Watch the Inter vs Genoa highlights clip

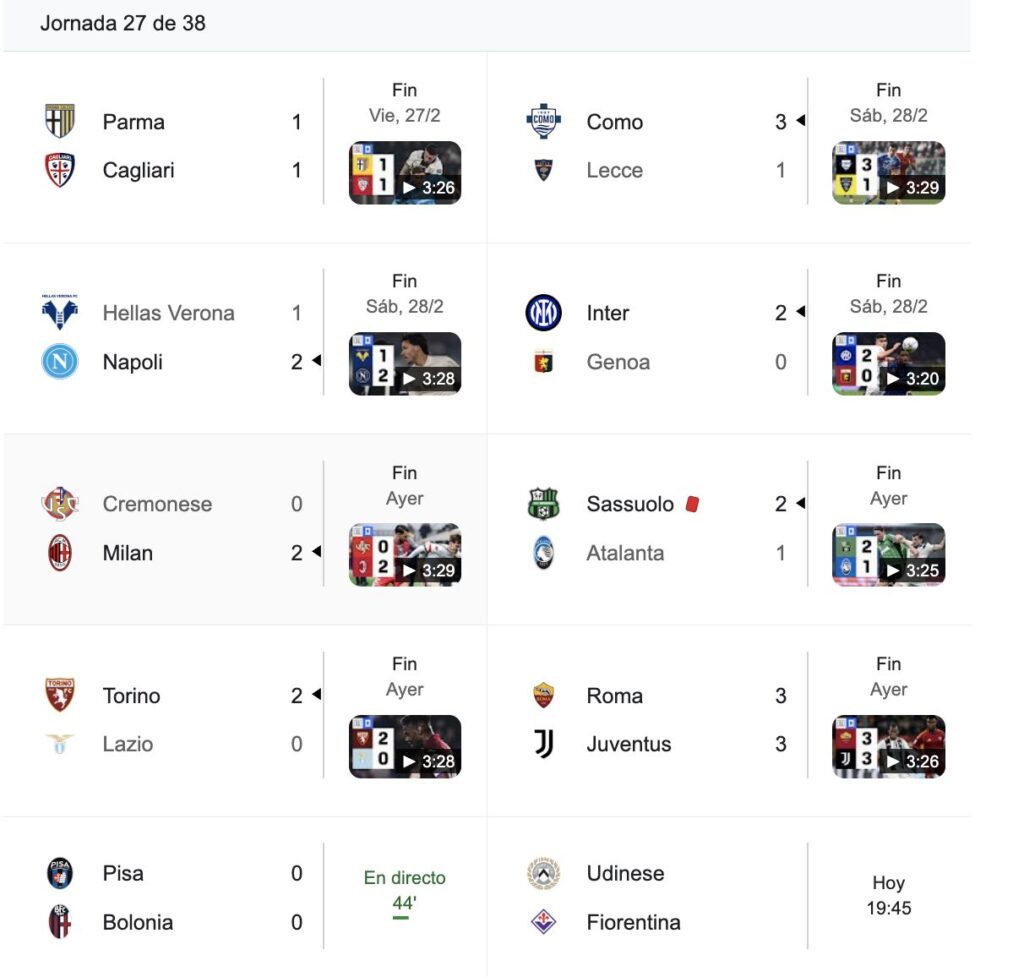(889, 364)
